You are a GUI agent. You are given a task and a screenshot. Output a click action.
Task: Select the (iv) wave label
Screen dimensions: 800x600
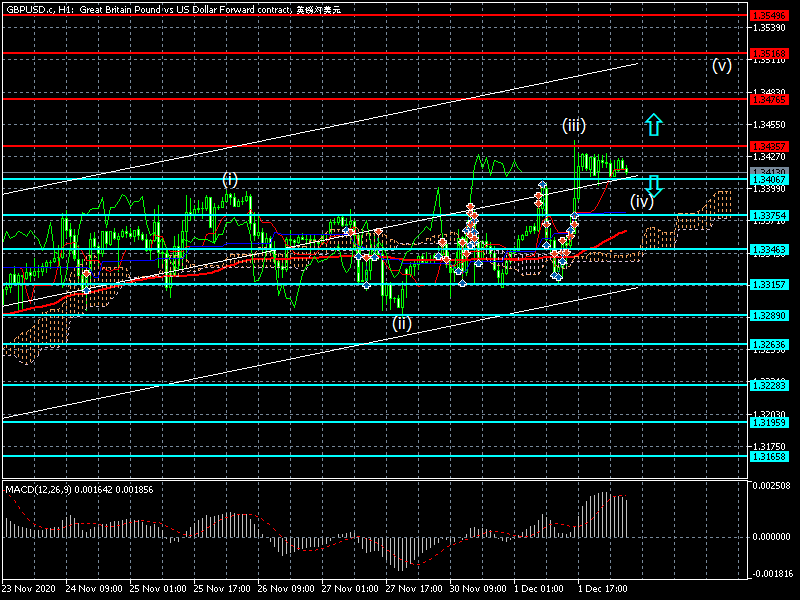(x=641, y=201)
